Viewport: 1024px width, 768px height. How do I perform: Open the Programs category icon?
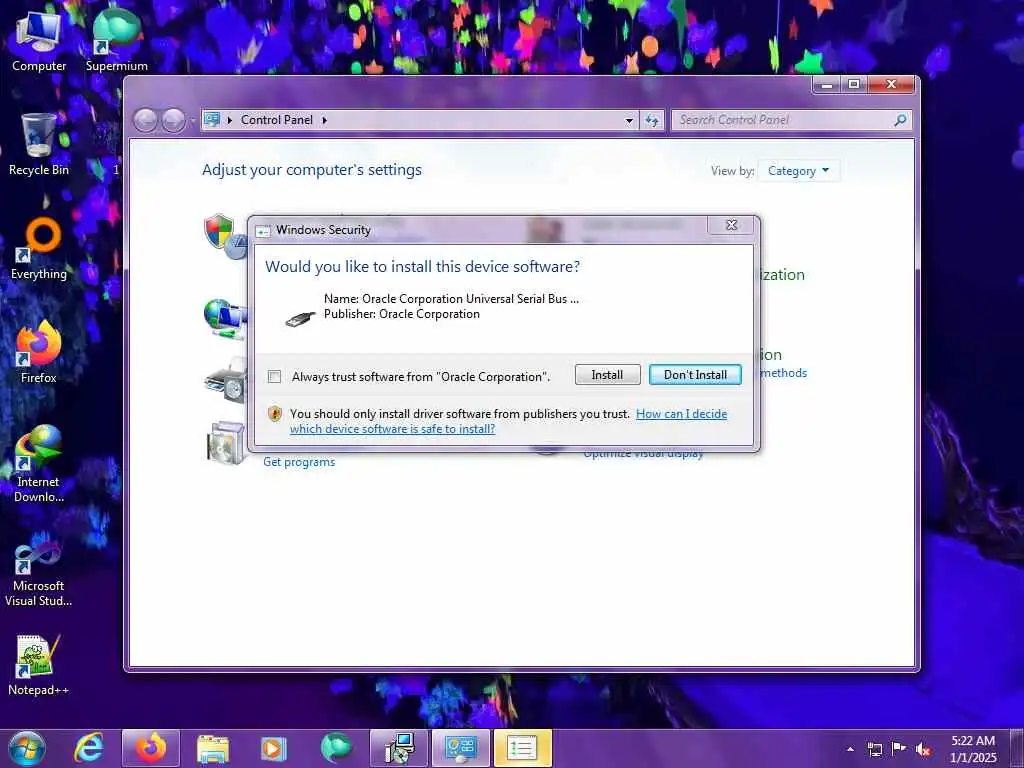click(225, 442)
